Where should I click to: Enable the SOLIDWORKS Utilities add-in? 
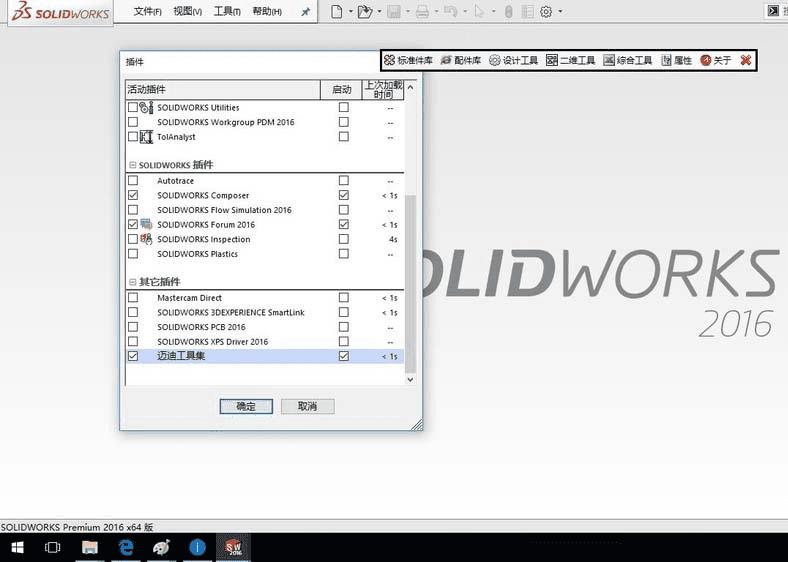133,107
